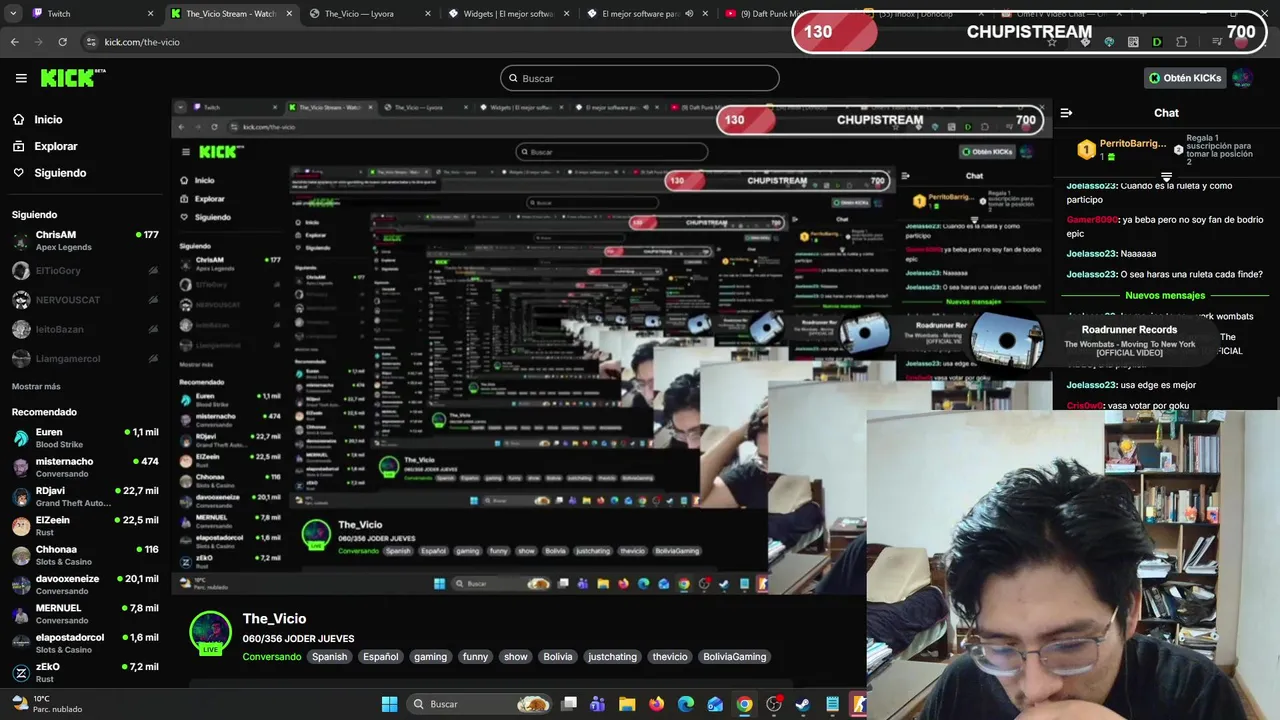
Task: Open recommended channel Euren
Action: click(85, 438)
